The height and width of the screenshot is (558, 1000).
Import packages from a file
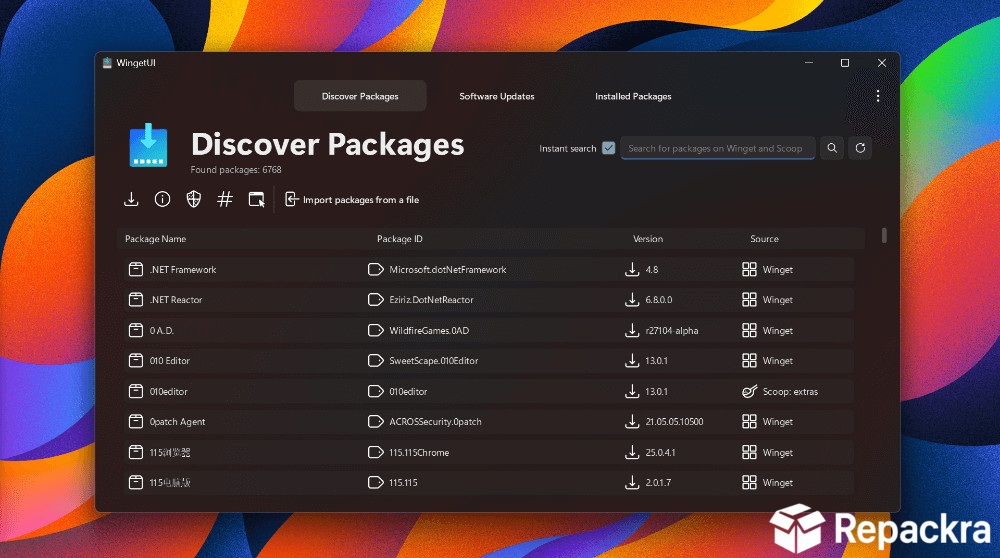(x=352, y=200)
